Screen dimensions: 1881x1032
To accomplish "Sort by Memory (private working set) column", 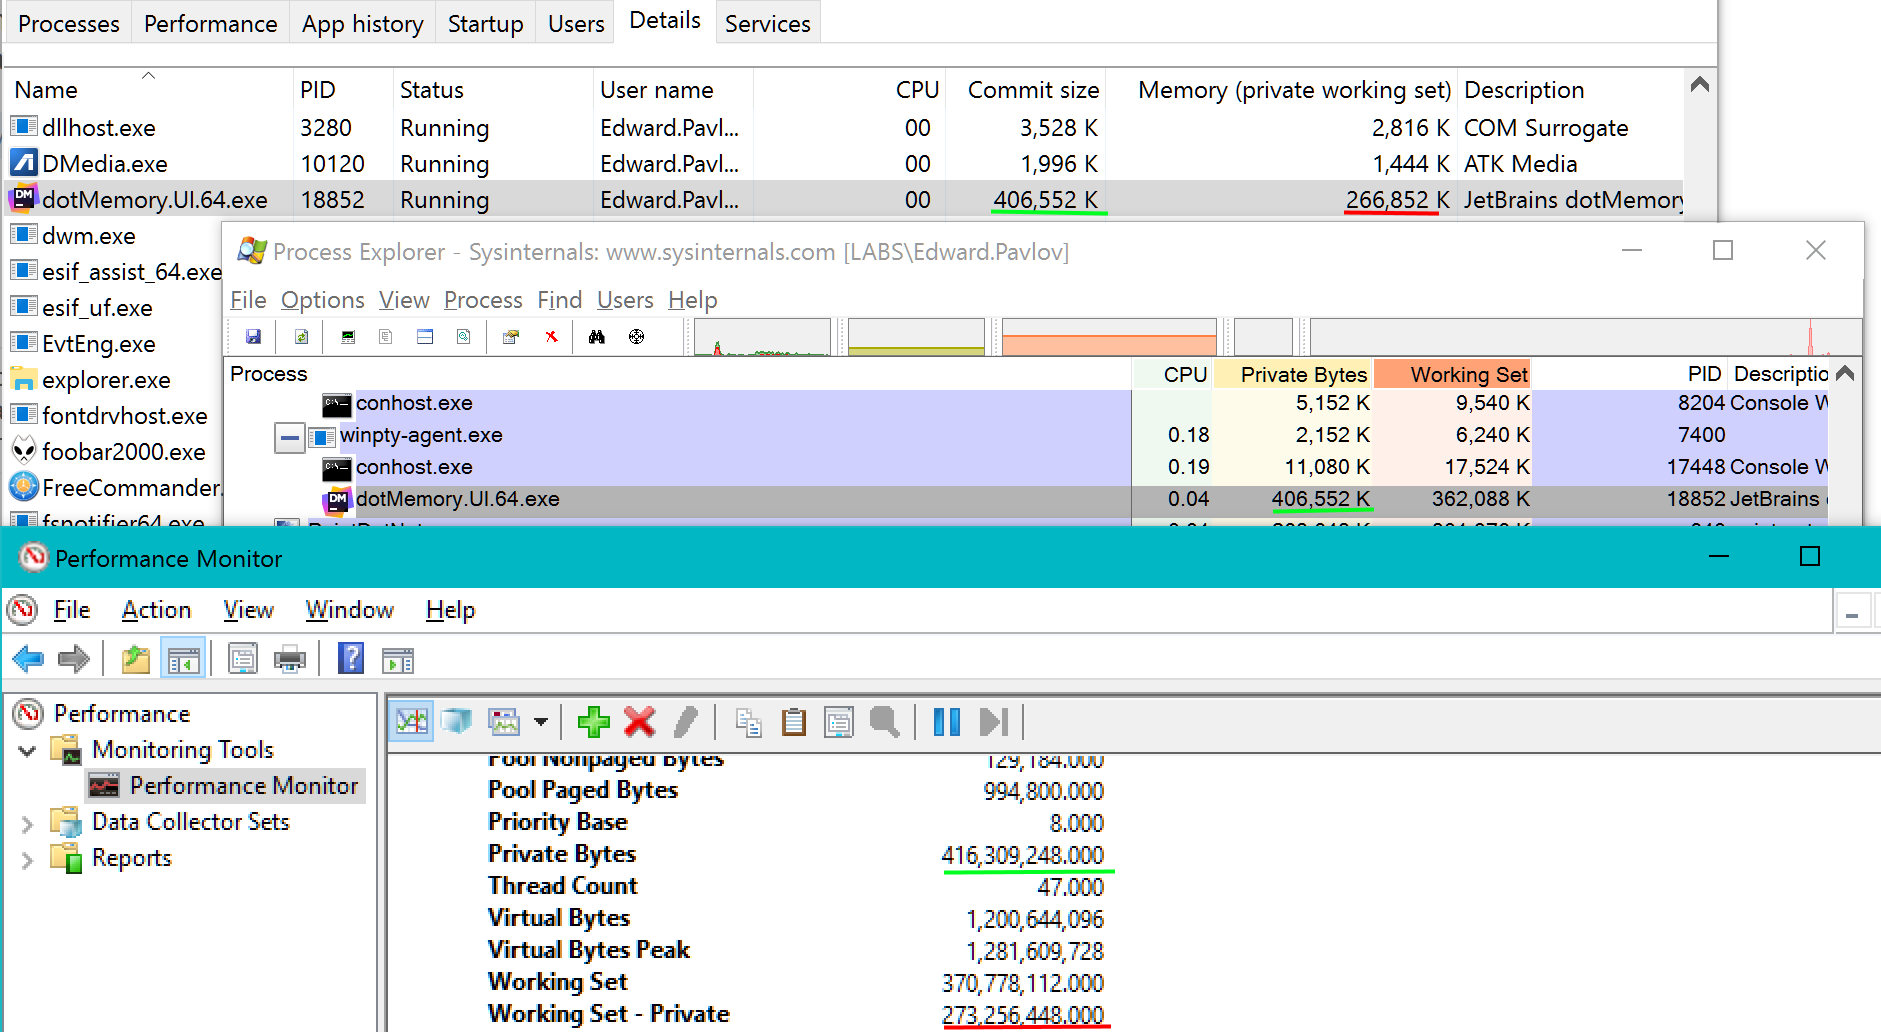I will 1282,89.
